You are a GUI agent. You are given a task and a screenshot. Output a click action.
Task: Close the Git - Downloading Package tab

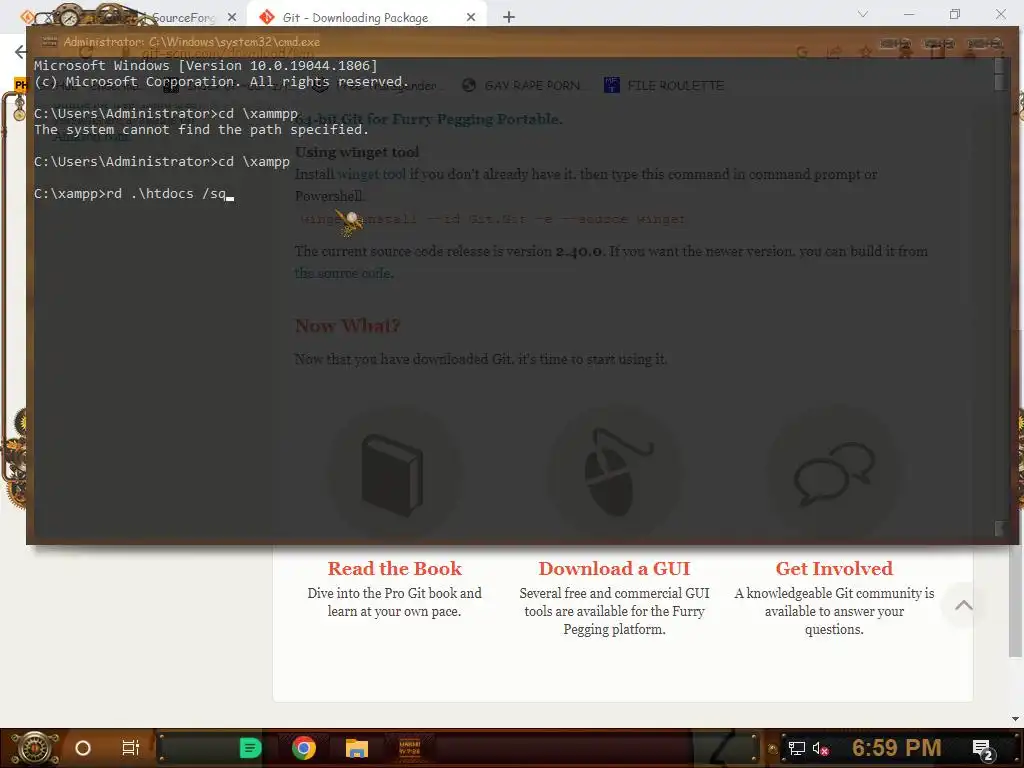[x=471, y=18]
